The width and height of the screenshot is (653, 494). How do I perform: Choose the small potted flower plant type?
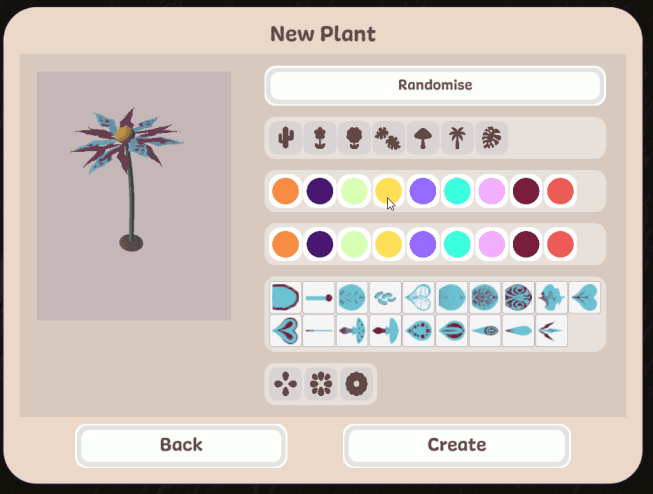[x=320, y=138]
